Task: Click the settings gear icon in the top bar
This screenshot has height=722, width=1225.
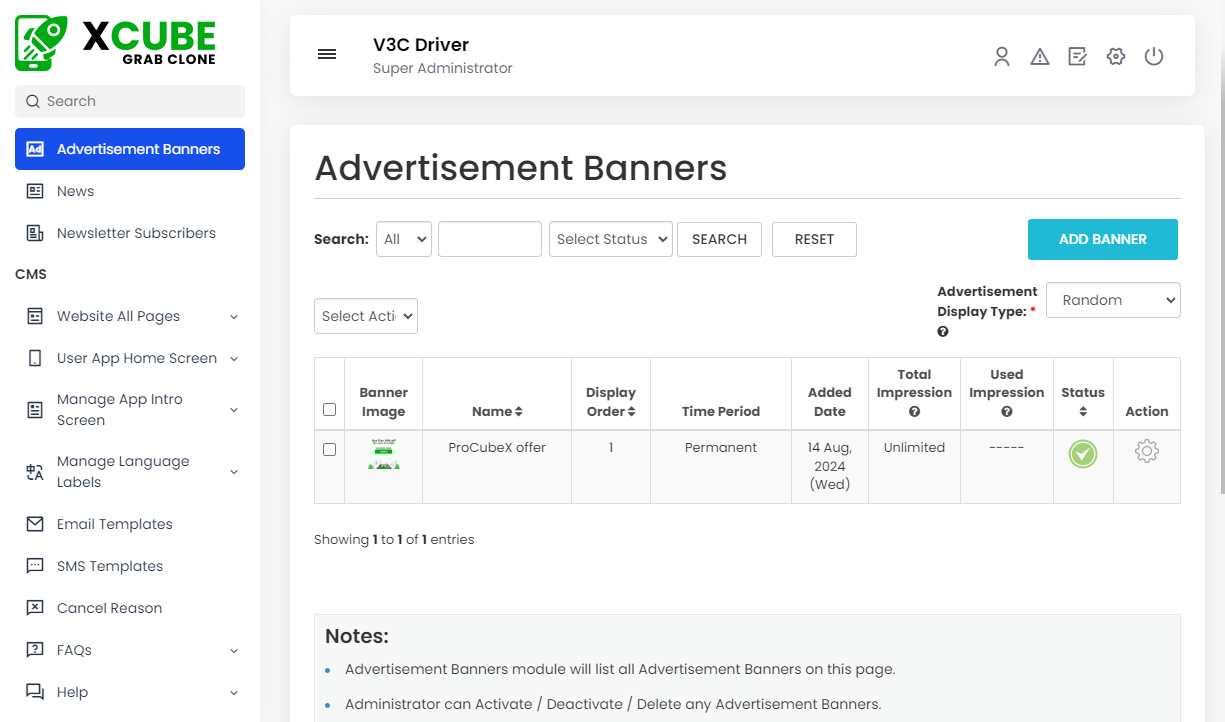Action: tap(1115, 56)
